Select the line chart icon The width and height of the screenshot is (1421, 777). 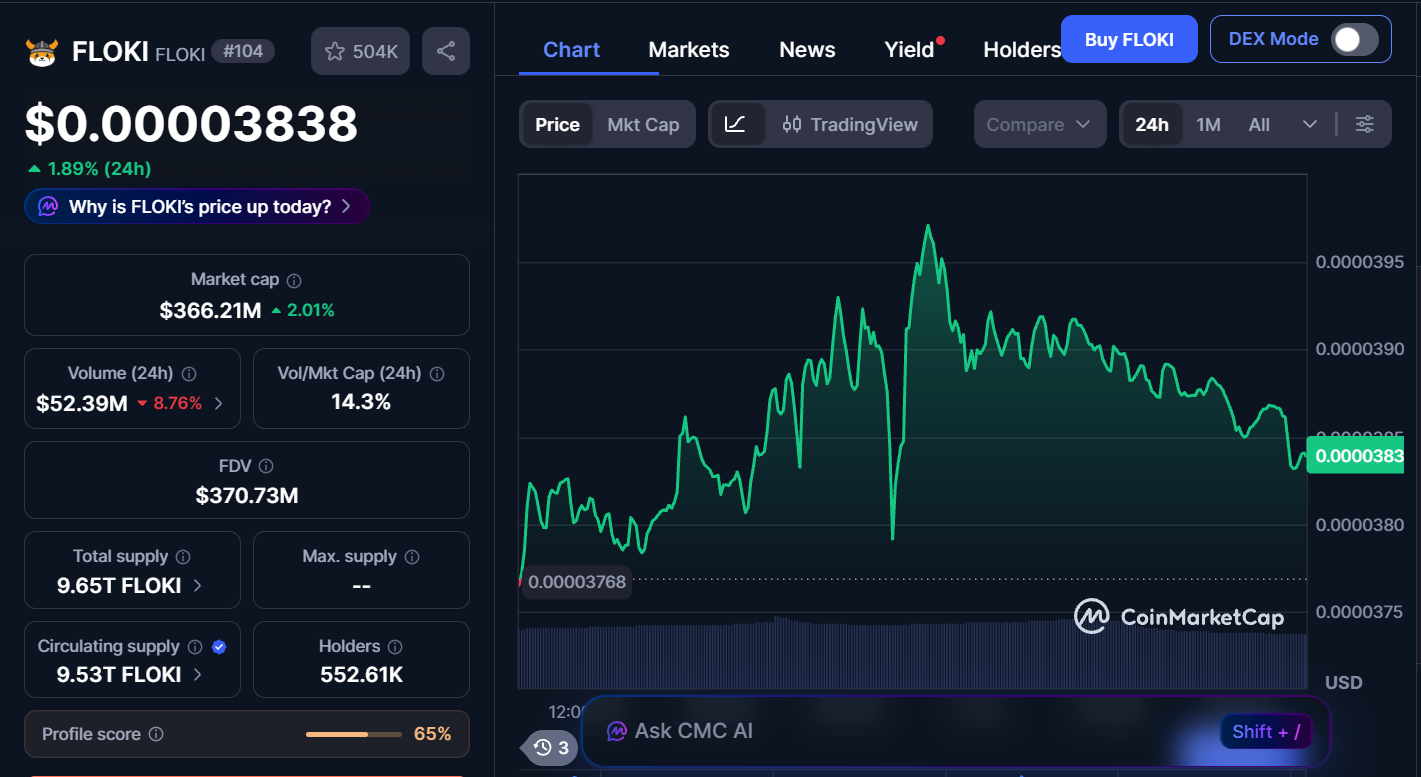(737, 123)
